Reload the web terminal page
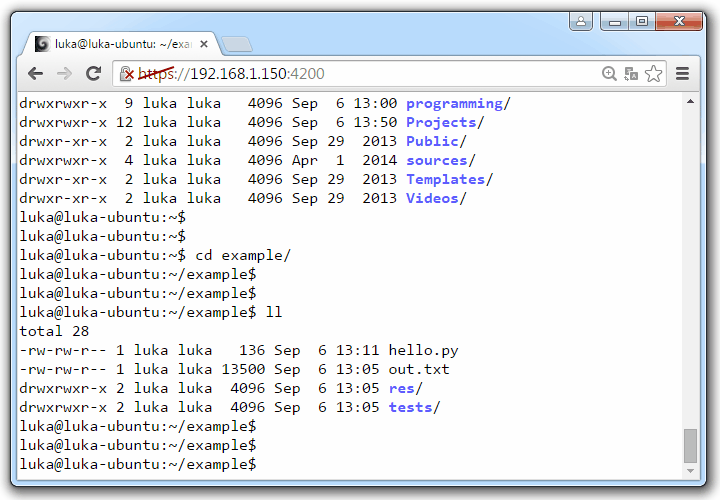The image size is (720, 500). click(x=93, y=73)
